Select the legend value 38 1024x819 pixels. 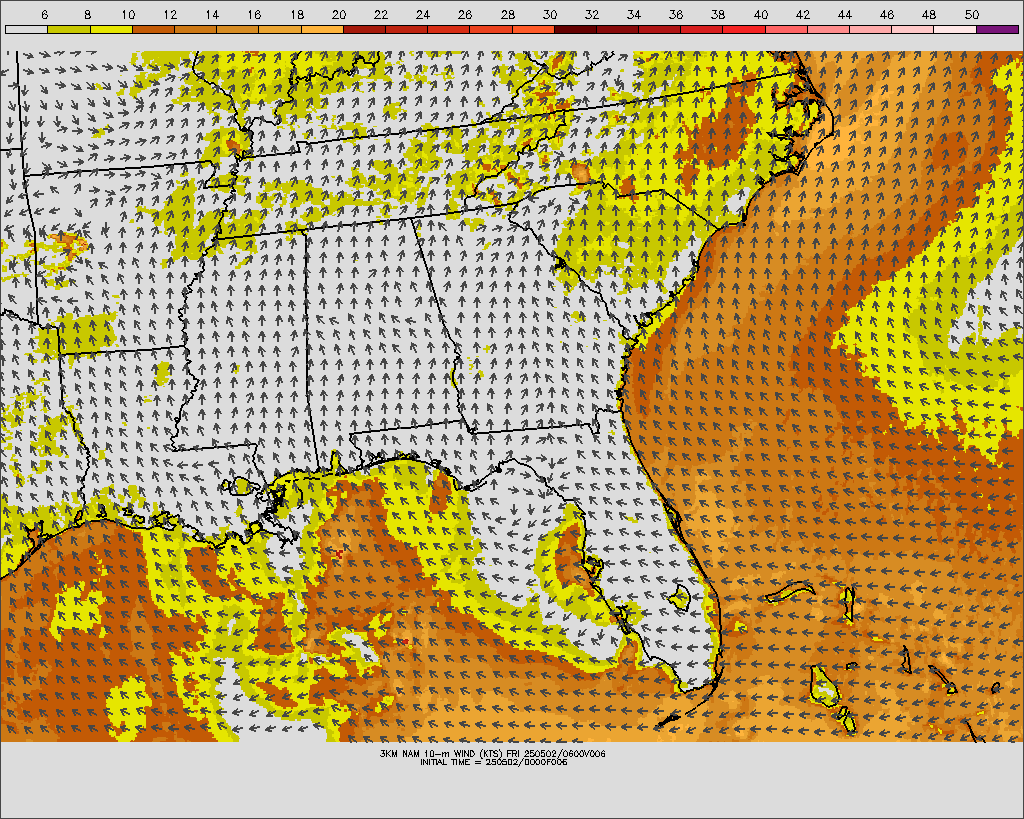coord(718,14)
